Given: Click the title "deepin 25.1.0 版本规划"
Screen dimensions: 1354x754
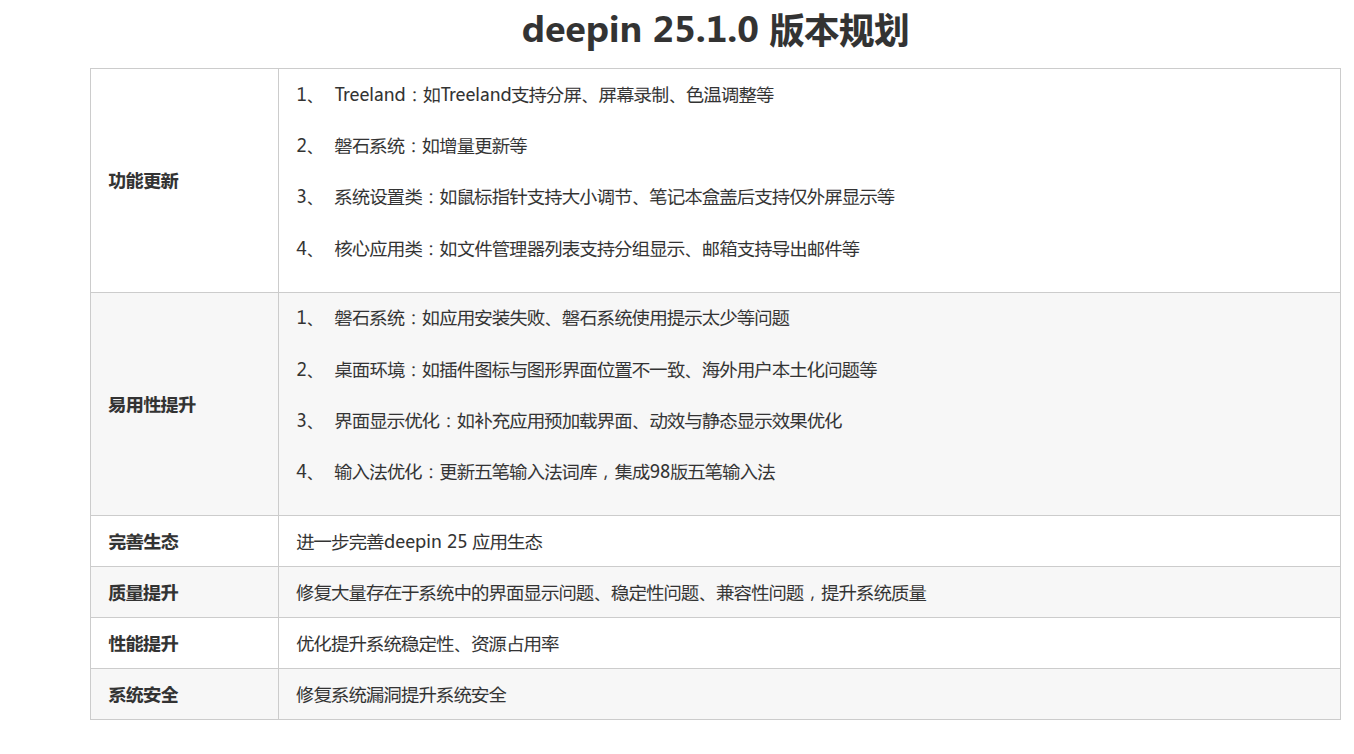Looking at the screenshot, I should (x=715, y=31).
